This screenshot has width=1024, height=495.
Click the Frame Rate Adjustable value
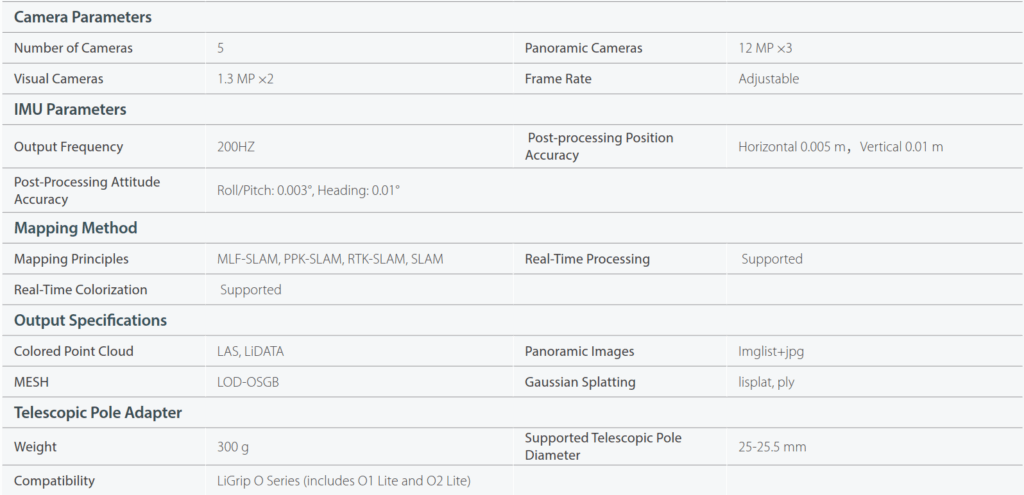[769, 79]
